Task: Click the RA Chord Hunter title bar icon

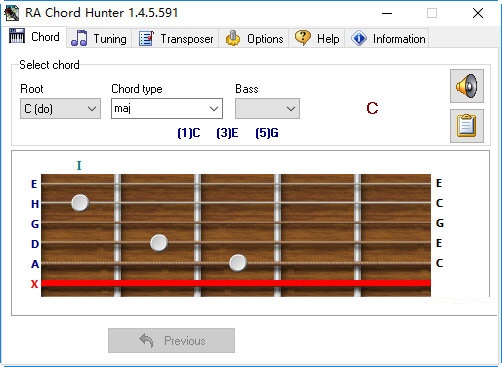Action: 12,13
